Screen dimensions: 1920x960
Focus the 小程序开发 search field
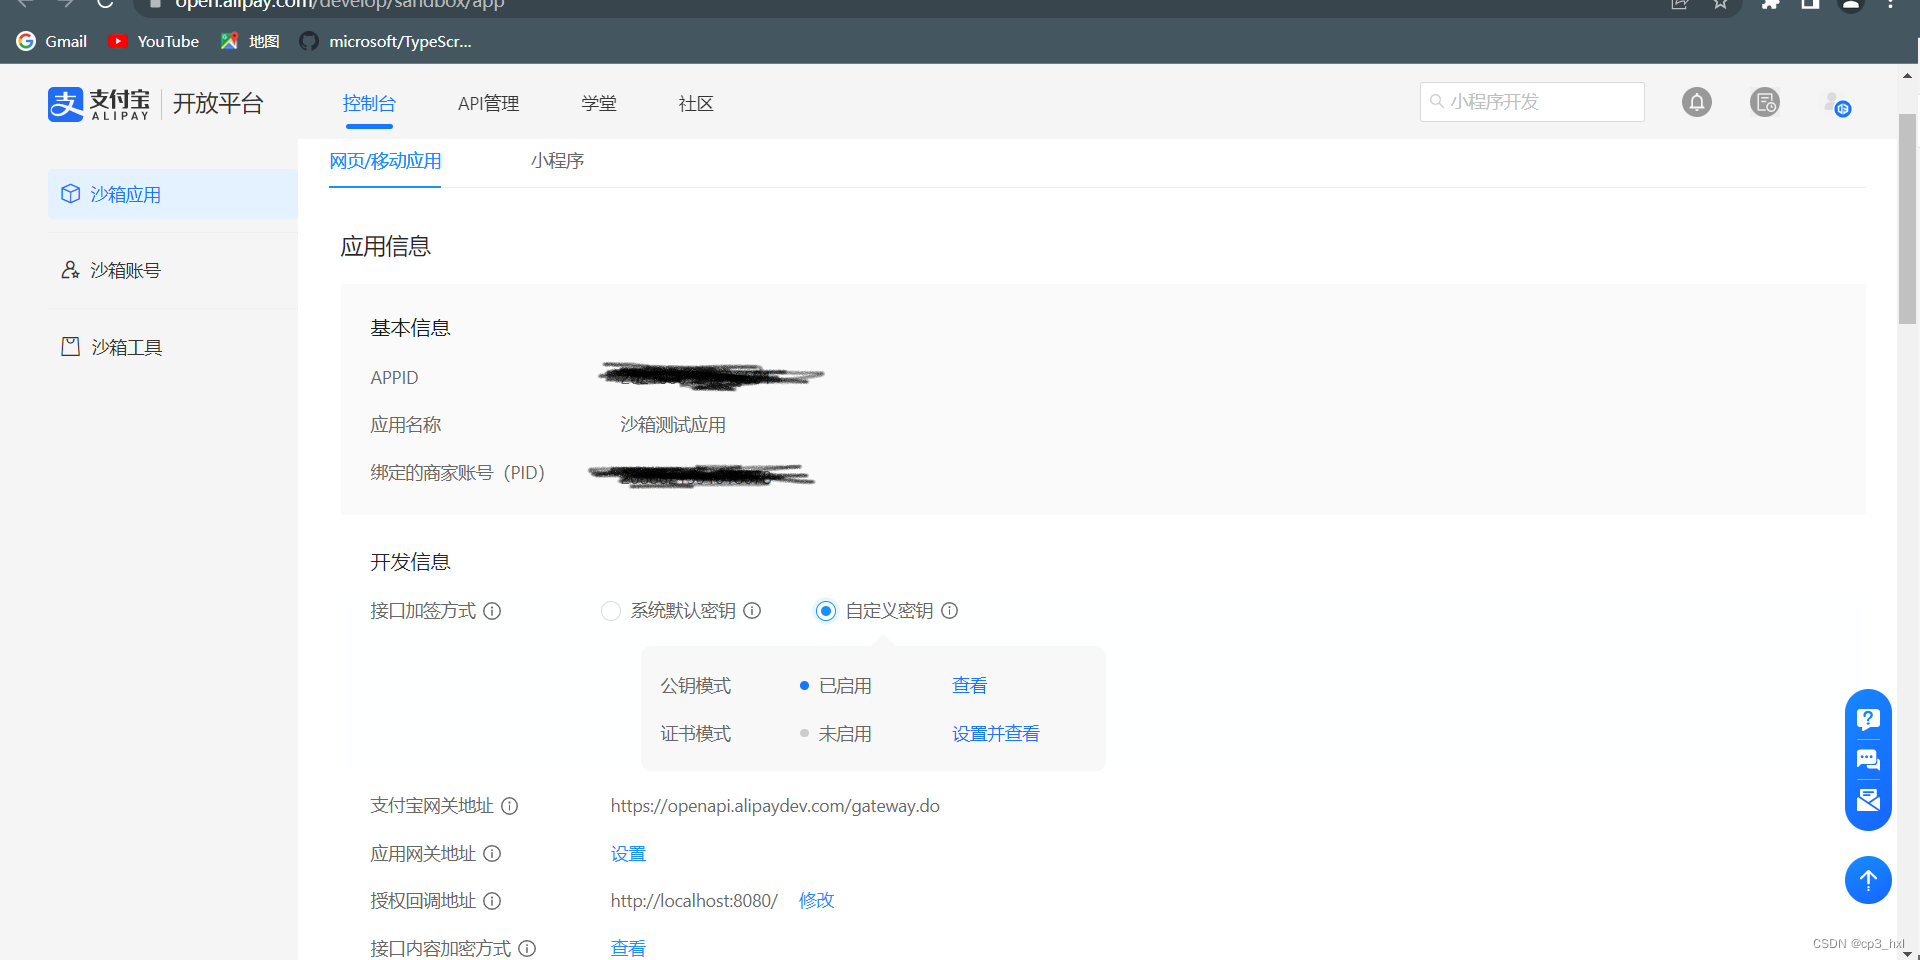click(x=1532, y=102)
